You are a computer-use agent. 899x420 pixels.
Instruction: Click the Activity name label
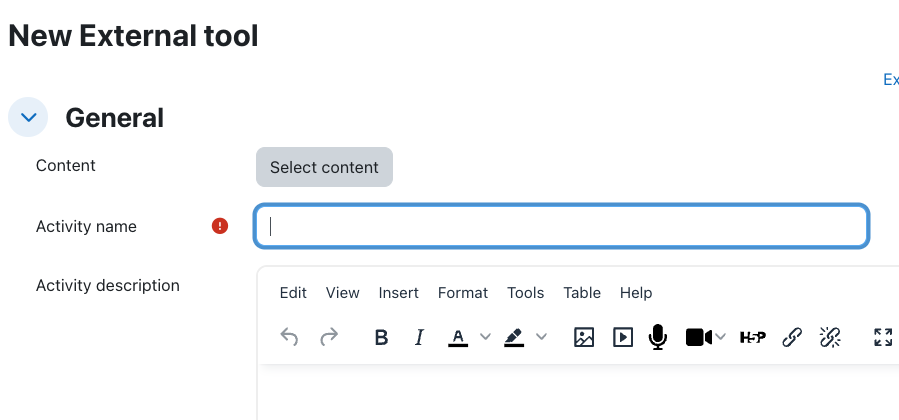(86, 226)
